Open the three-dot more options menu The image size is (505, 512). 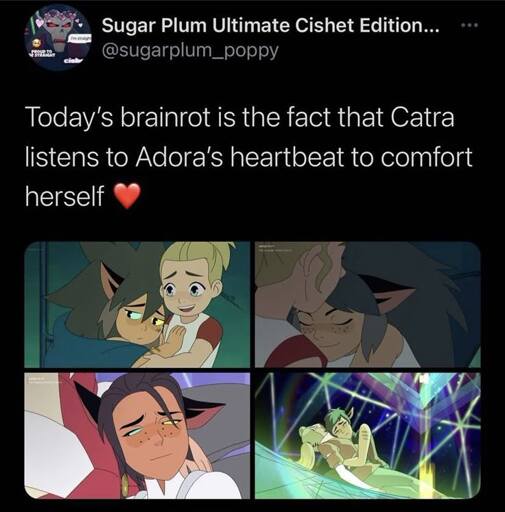(x=469, y=25)
